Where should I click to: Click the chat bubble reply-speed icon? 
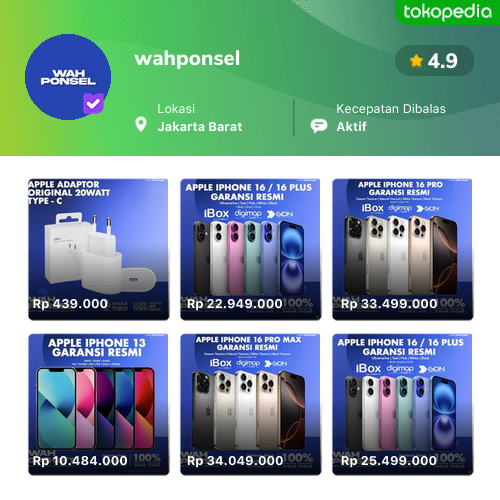pyautogui.click(x=319, y=126)
